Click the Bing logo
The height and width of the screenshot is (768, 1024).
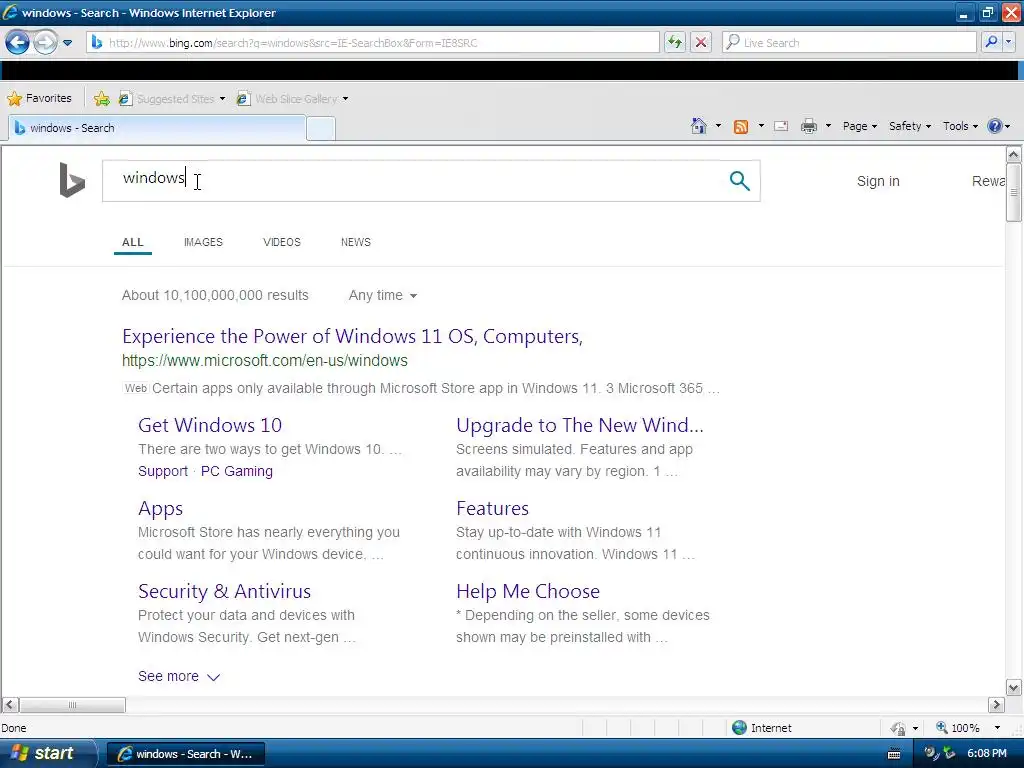tap(72, 180)
